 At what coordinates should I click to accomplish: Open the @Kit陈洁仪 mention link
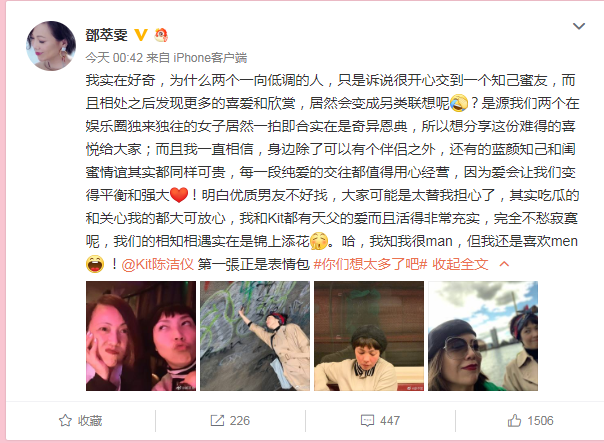(x=158, y=264)
